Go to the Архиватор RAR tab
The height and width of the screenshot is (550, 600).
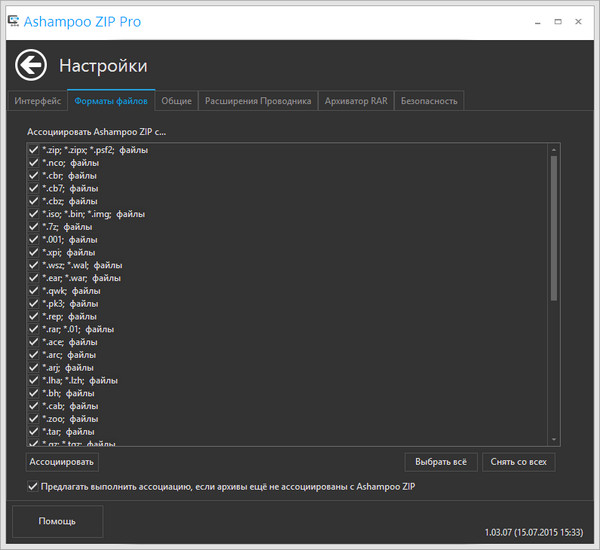pyautogui.click(x=355, y=101)
